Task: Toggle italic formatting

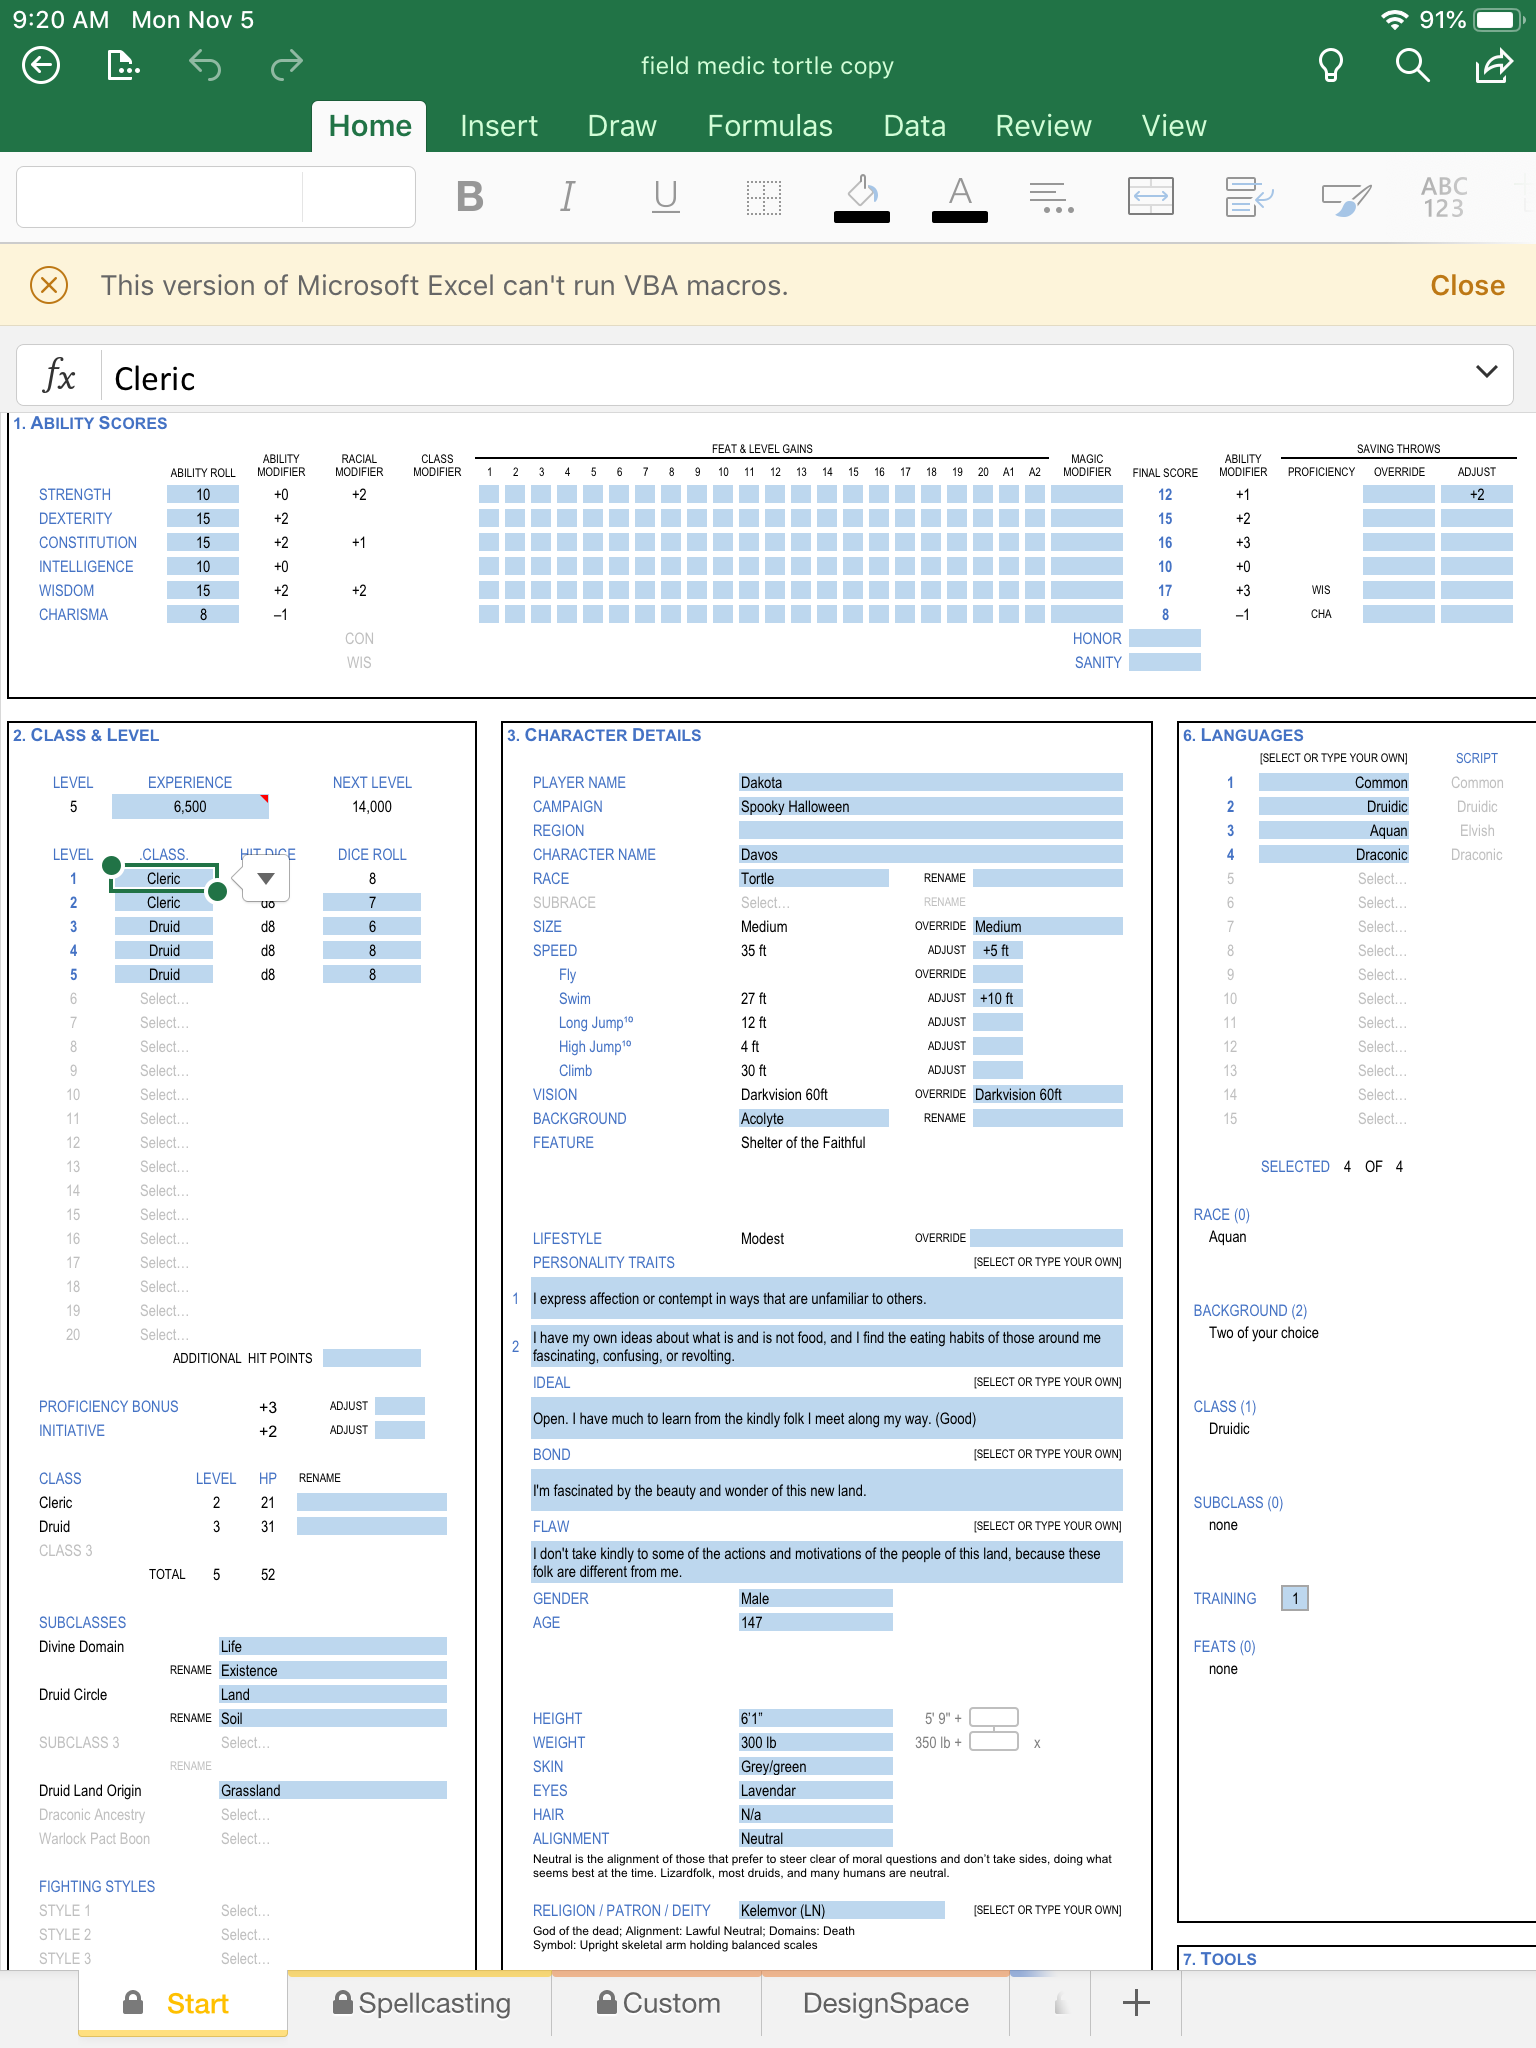Action: tap(567, 197)
